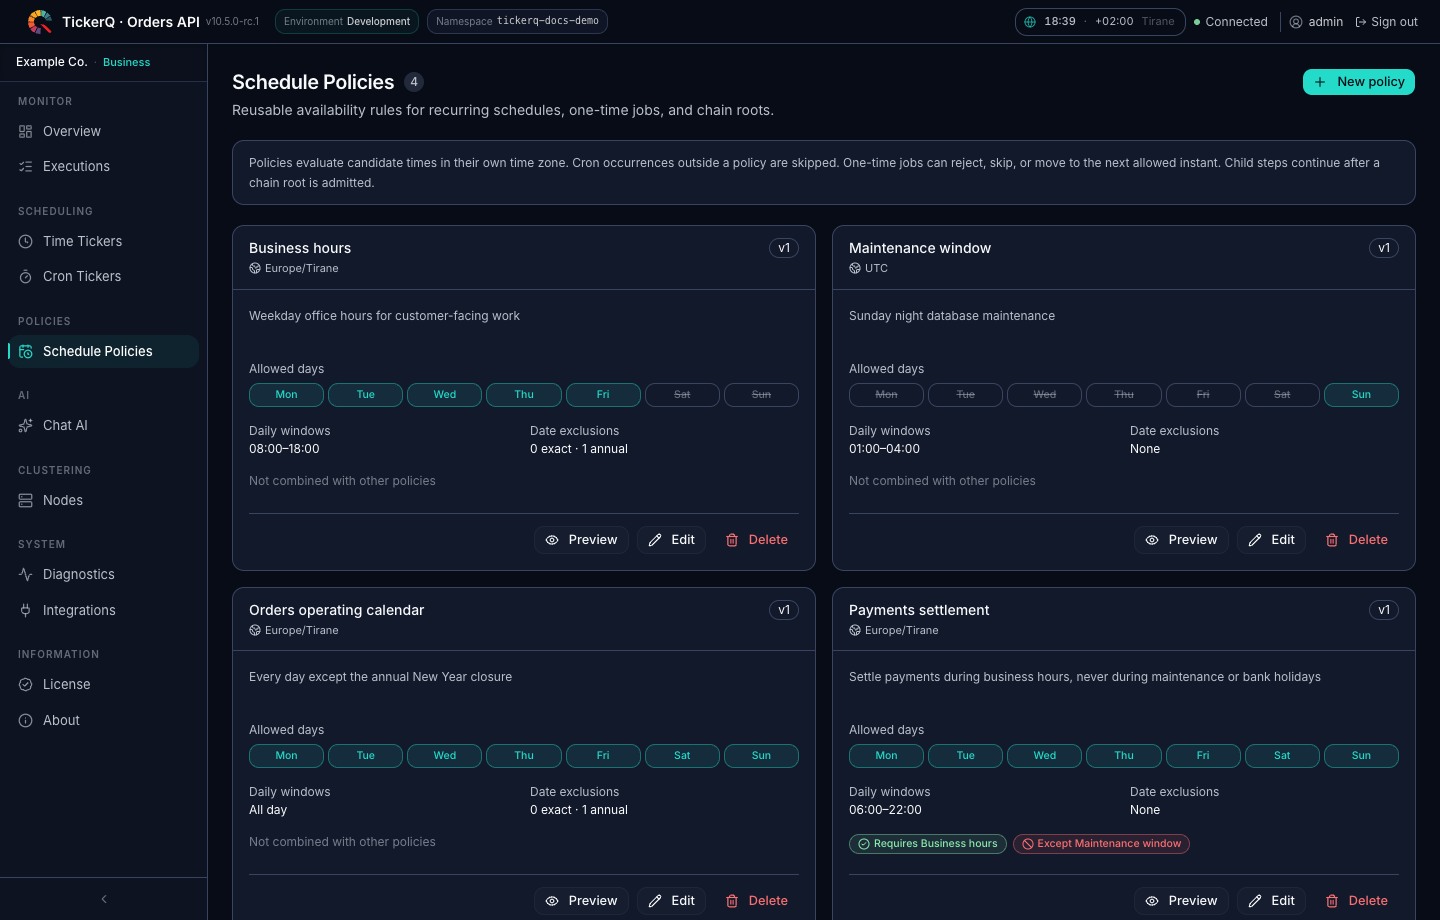The height and width of the screenshot is (920, 1440).
Task: Click the Environment Development badge
Action: tap(347, 21)
